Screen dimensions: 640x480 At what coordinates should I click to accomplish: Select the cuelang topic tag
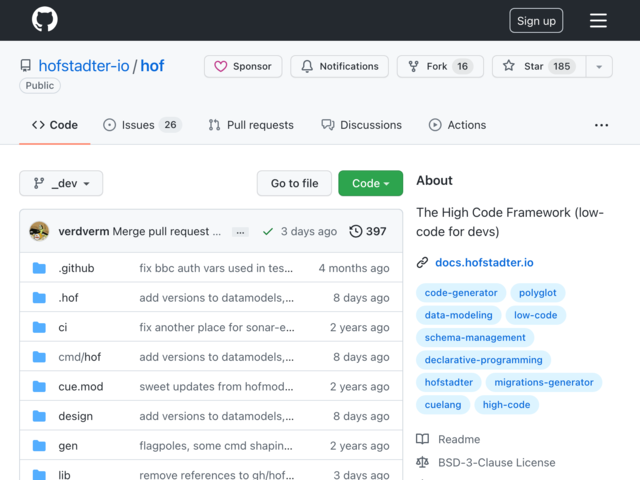(x=443, y=405)
